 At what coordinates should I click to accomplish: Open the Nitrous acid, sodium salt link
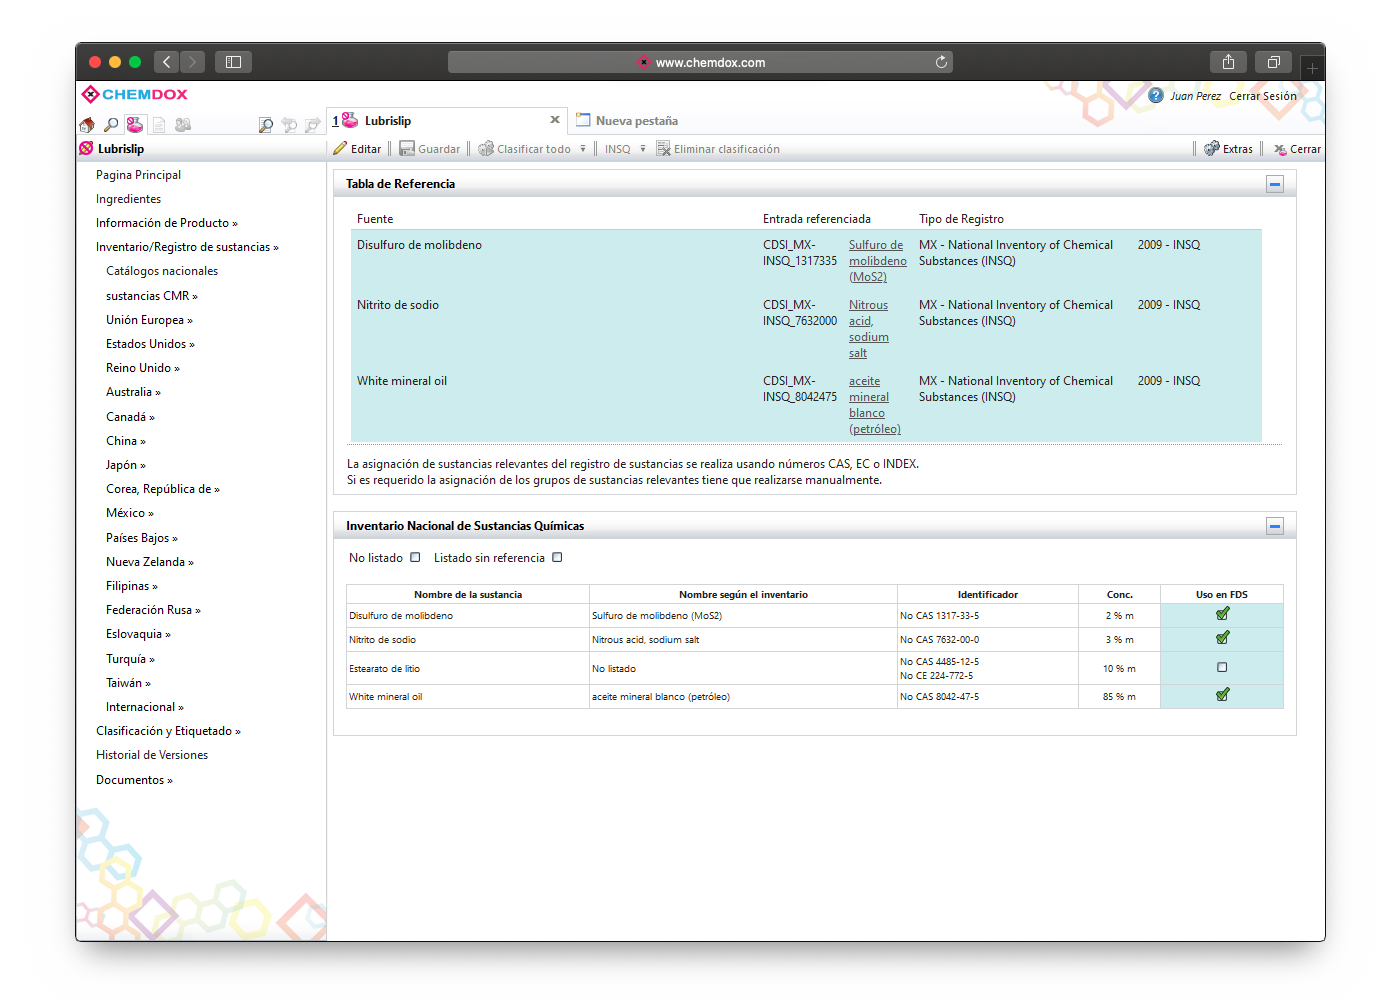point(869,329)
